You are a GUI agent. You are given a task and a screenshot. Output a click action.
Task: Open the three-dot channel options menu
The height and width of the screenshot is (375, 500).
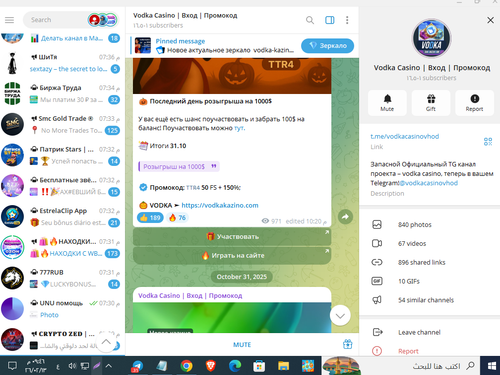pos(347,20)
